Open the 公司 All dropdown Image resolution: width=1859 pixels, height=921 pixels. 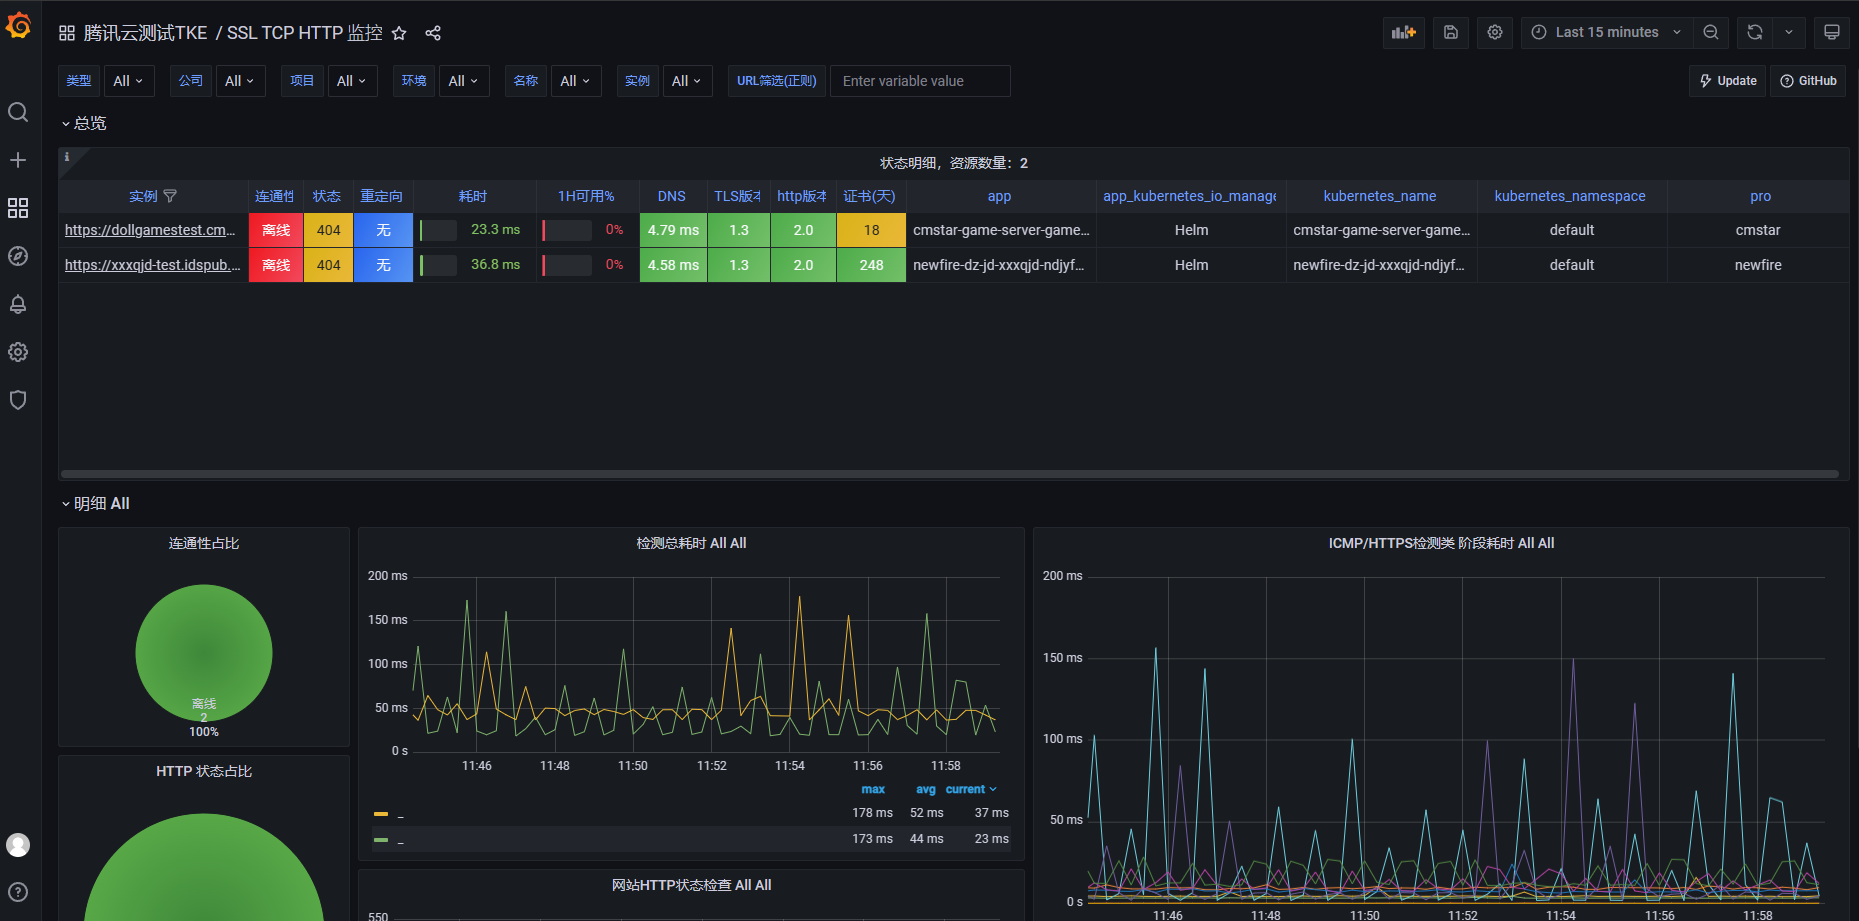click(x=240, y=81)
